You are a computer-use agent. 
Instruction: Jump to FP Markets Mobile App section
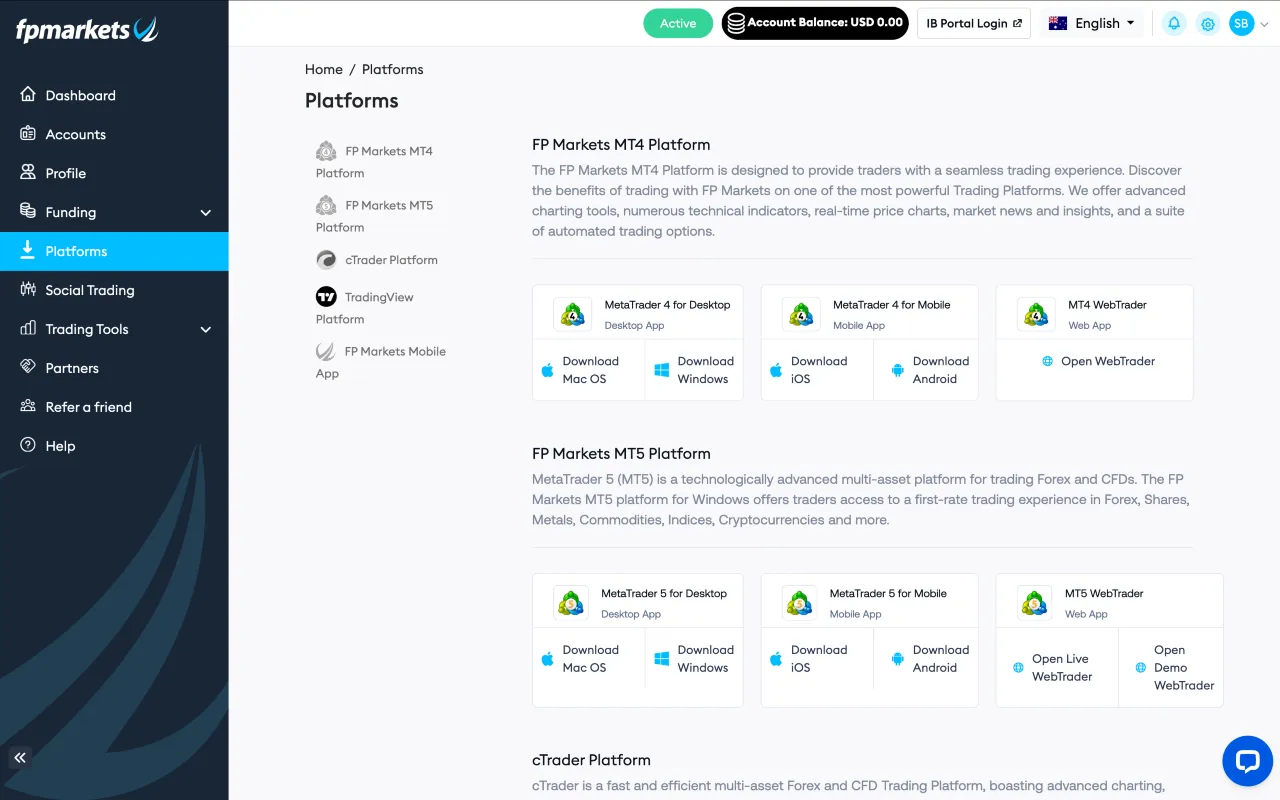tap(381, 362)
